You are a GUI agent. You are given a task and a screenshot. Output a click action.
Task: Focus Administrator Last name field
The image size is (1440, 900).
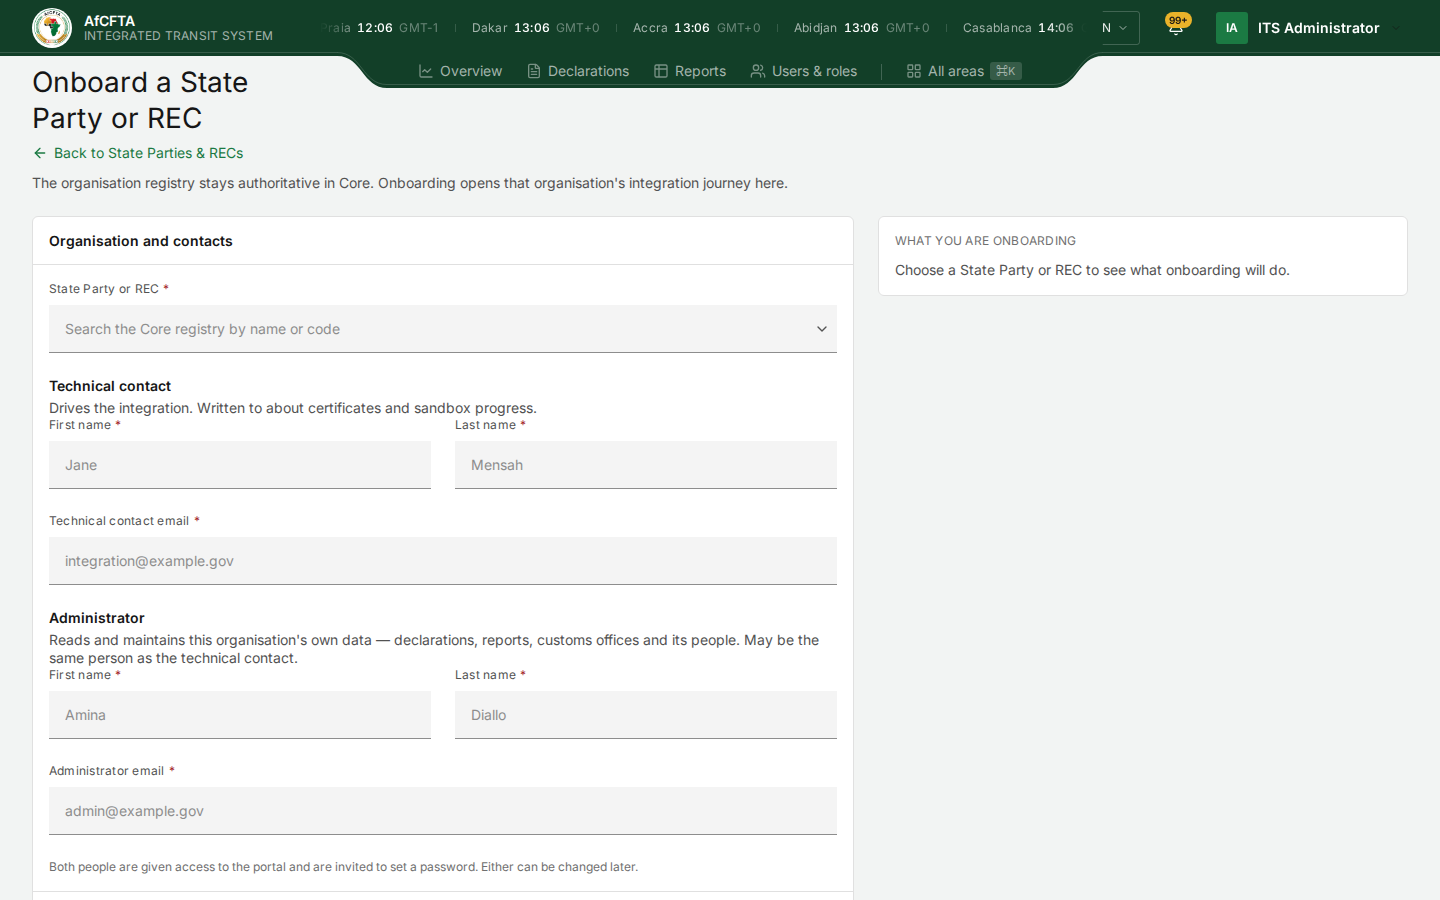click(646, 715)
